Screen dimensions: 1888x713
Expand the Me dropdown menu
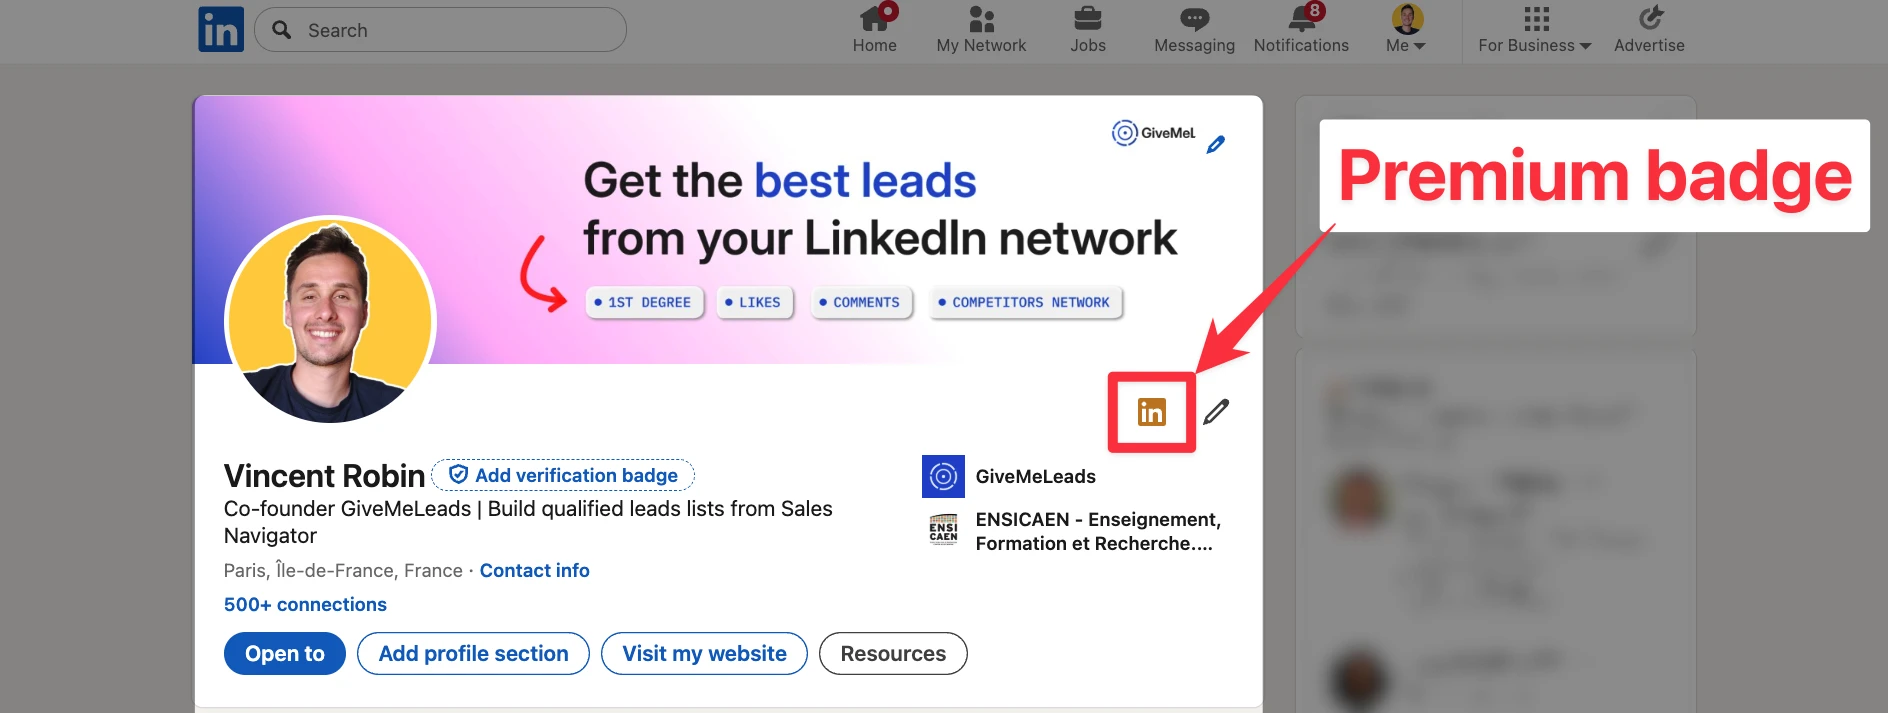click(1406, 29)
